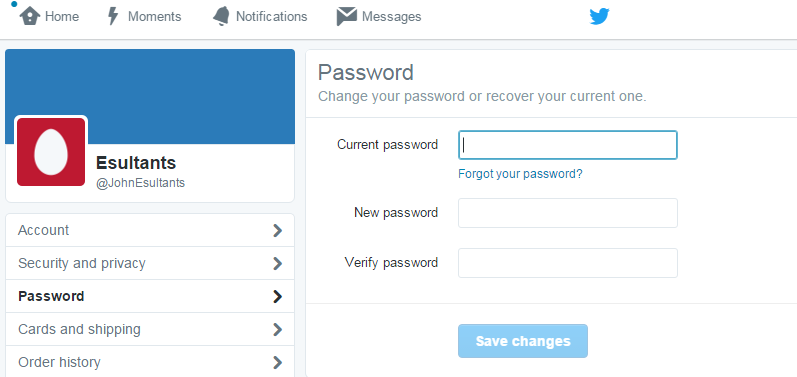Click the Order history chevron arrow
797x377 pixels.
(277, 362)
